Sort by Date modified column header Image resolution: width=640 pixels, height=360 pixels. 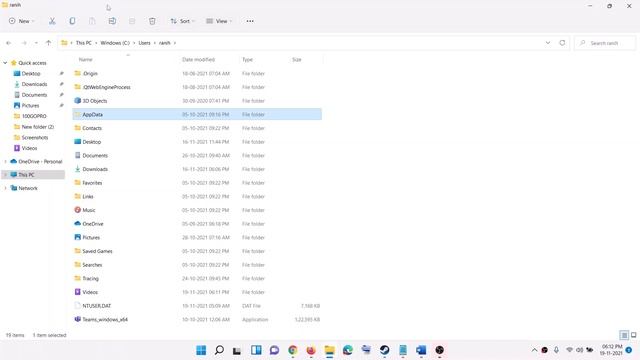pos(198,60)
